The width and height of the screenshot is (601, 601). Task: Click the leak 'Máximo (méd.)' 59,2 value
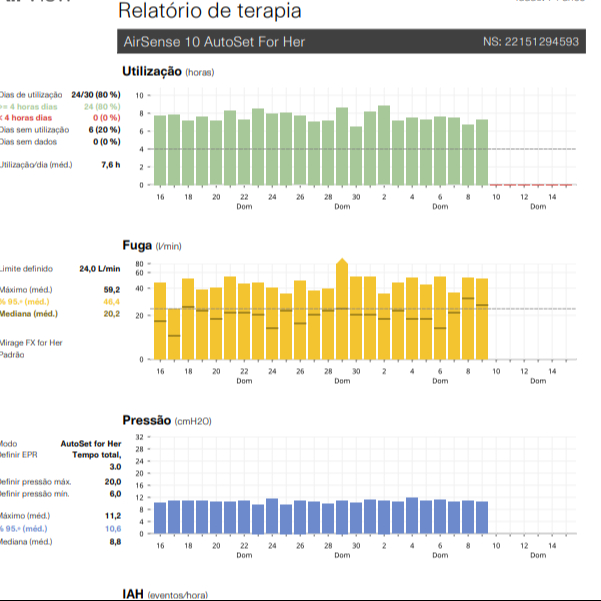click(x=111, y=289)
